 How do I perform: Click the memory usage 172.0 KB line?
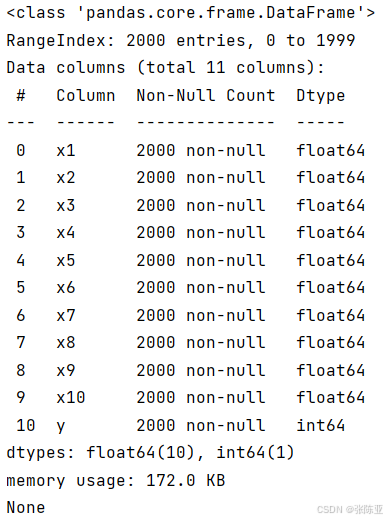pos(116,481)
